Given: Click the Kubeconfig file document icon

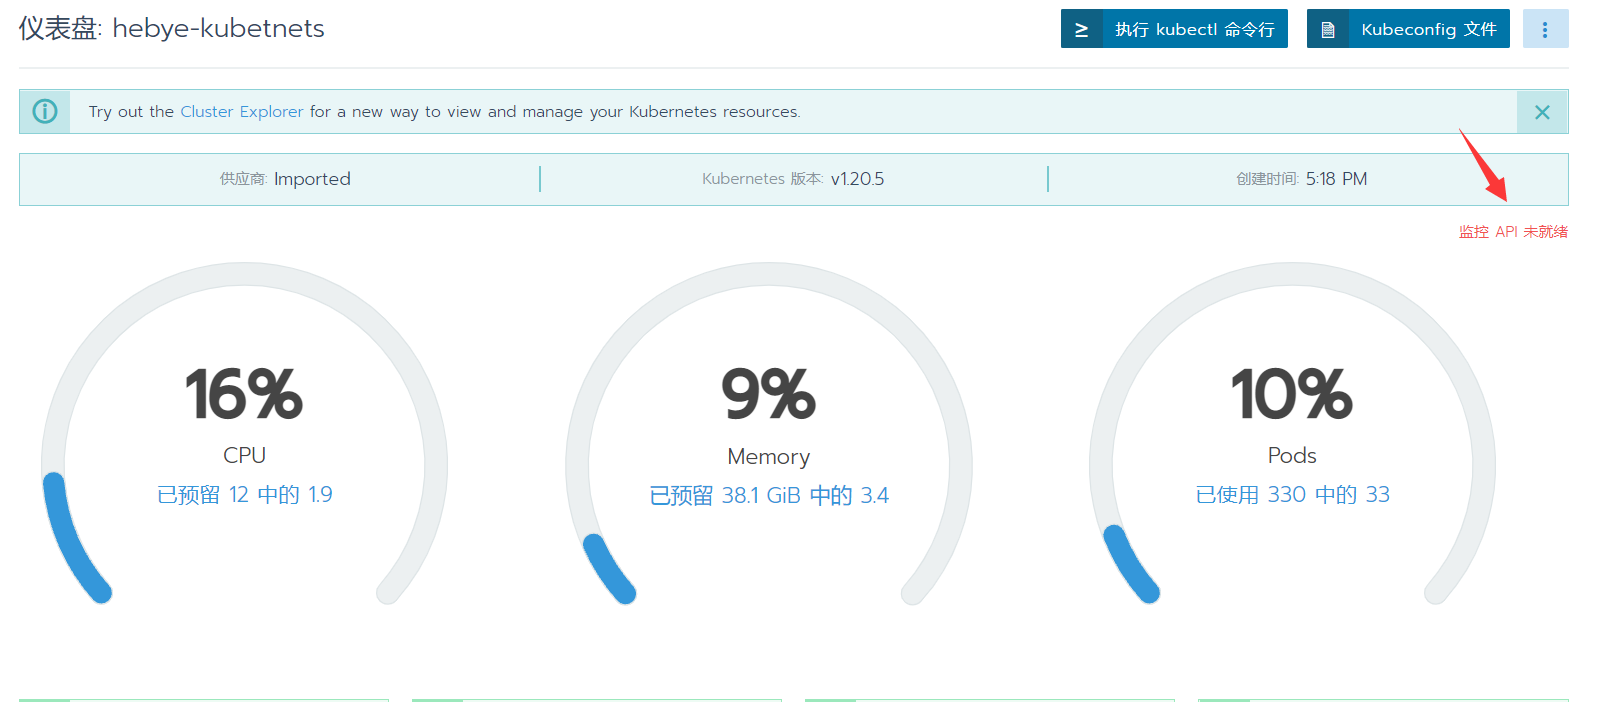Looking at the screenshot, I should [1327, 29].
